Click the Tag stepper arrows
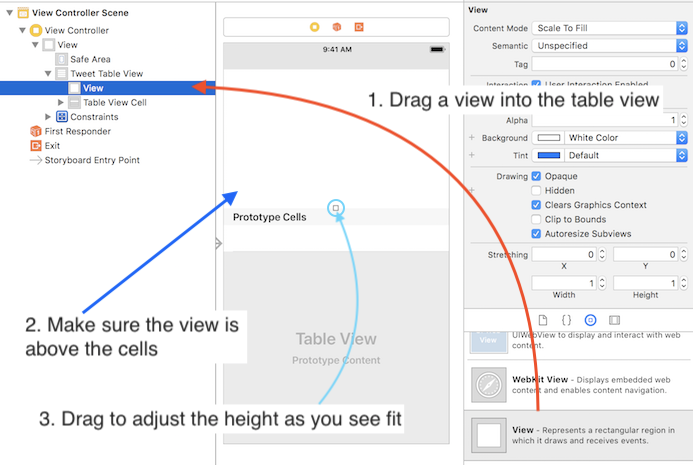This screenshot has width=693, height=465. click(x=684, y=64)
